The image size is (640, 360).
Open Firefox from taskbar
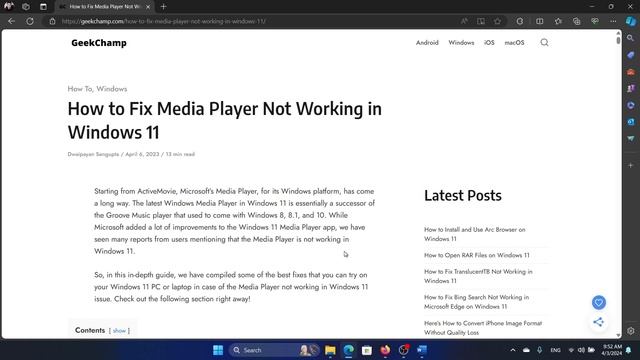coord(385,350)
